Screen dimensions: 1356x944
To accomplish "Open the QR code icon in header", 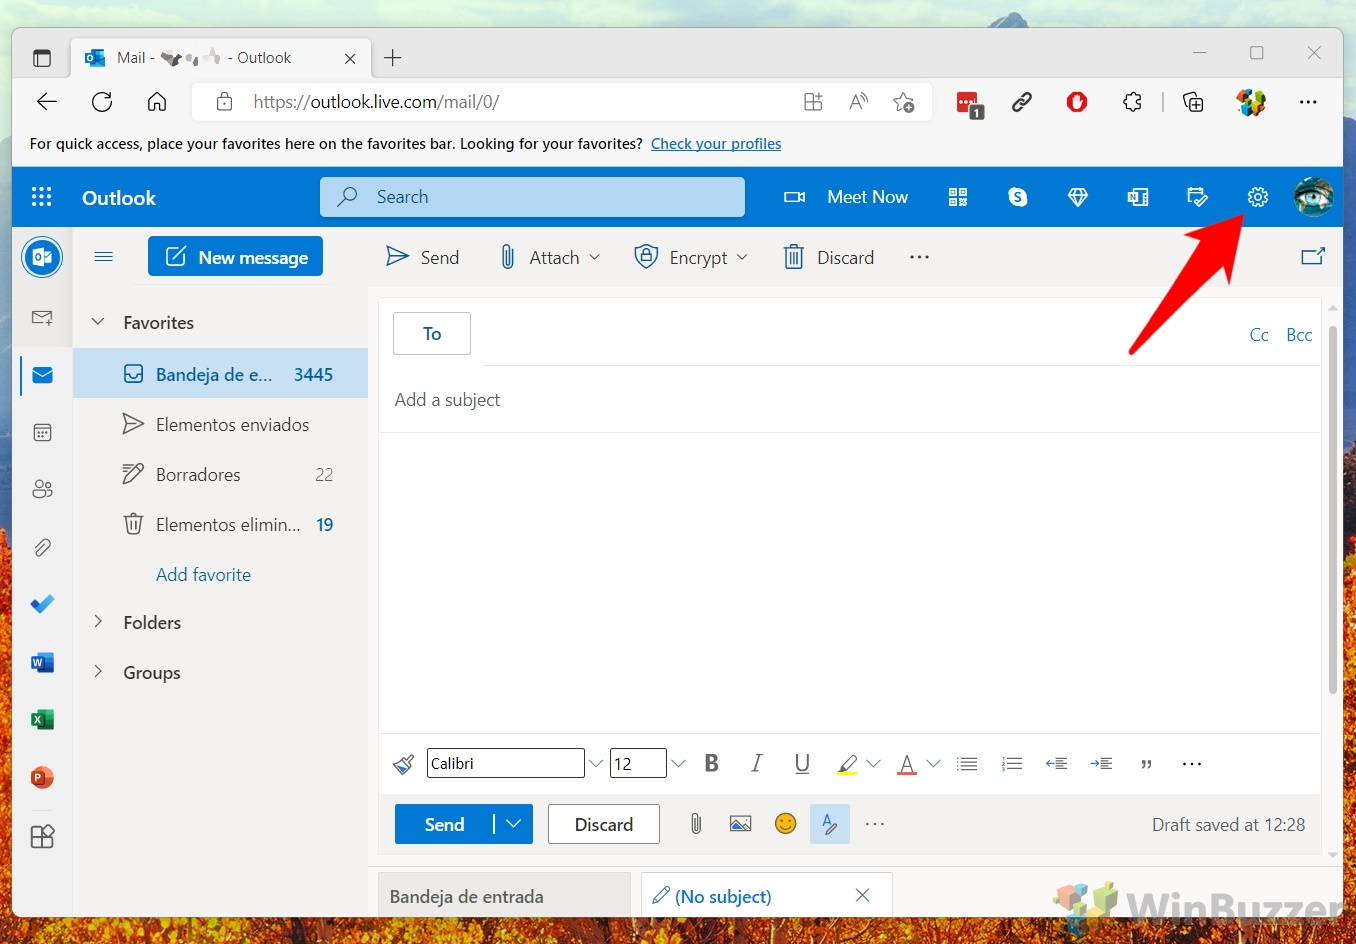I will [x=958, y=197].
